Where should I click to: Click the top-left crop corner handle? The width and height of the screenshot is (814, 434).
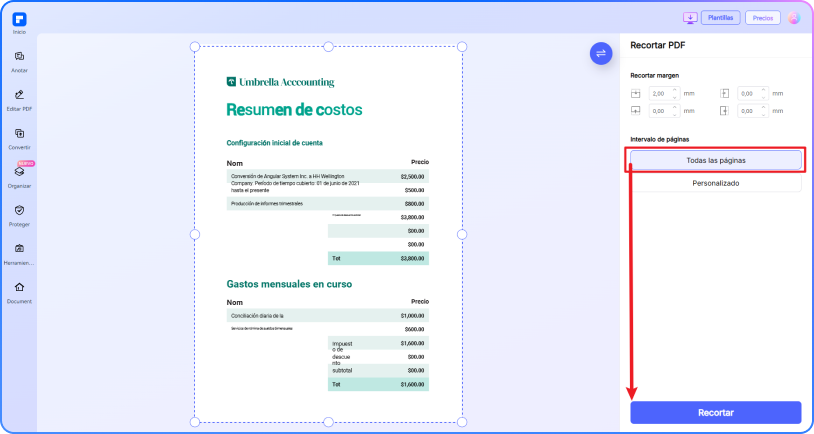195,47
